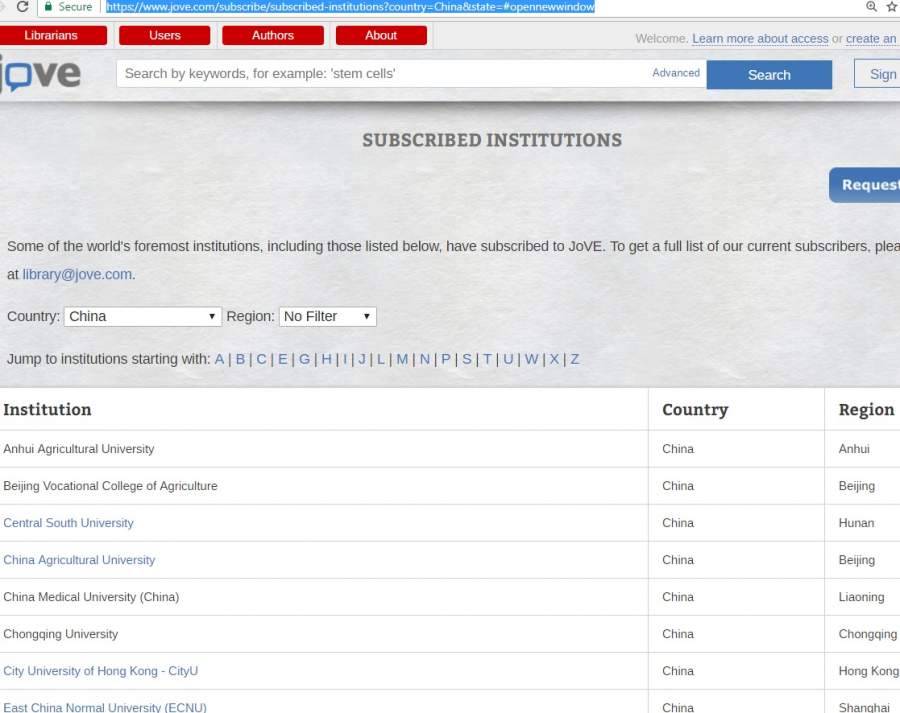Click the library@jove.com email link
This screenshot has width=900, height=713.
tap(77, 274)
